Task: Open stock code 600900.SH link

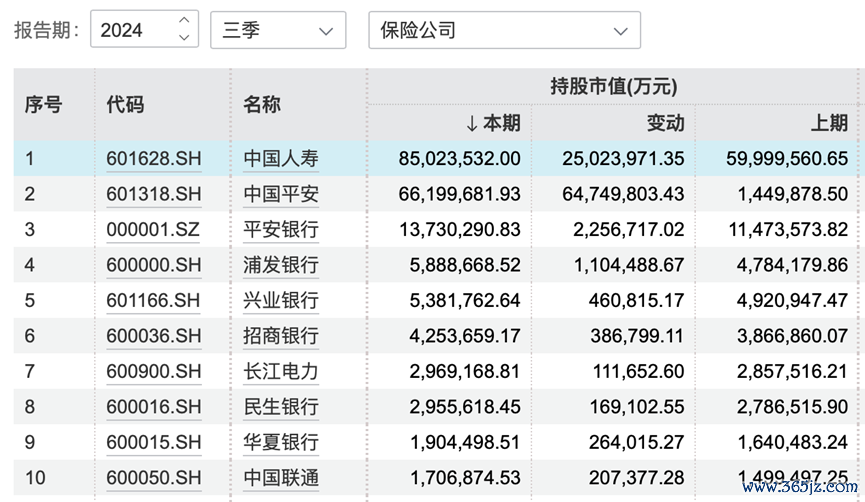Action: 154,371
